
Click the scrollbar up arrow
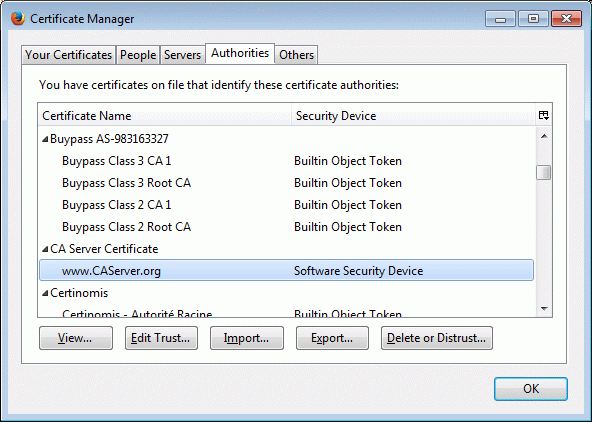click(x=544, y=136)
